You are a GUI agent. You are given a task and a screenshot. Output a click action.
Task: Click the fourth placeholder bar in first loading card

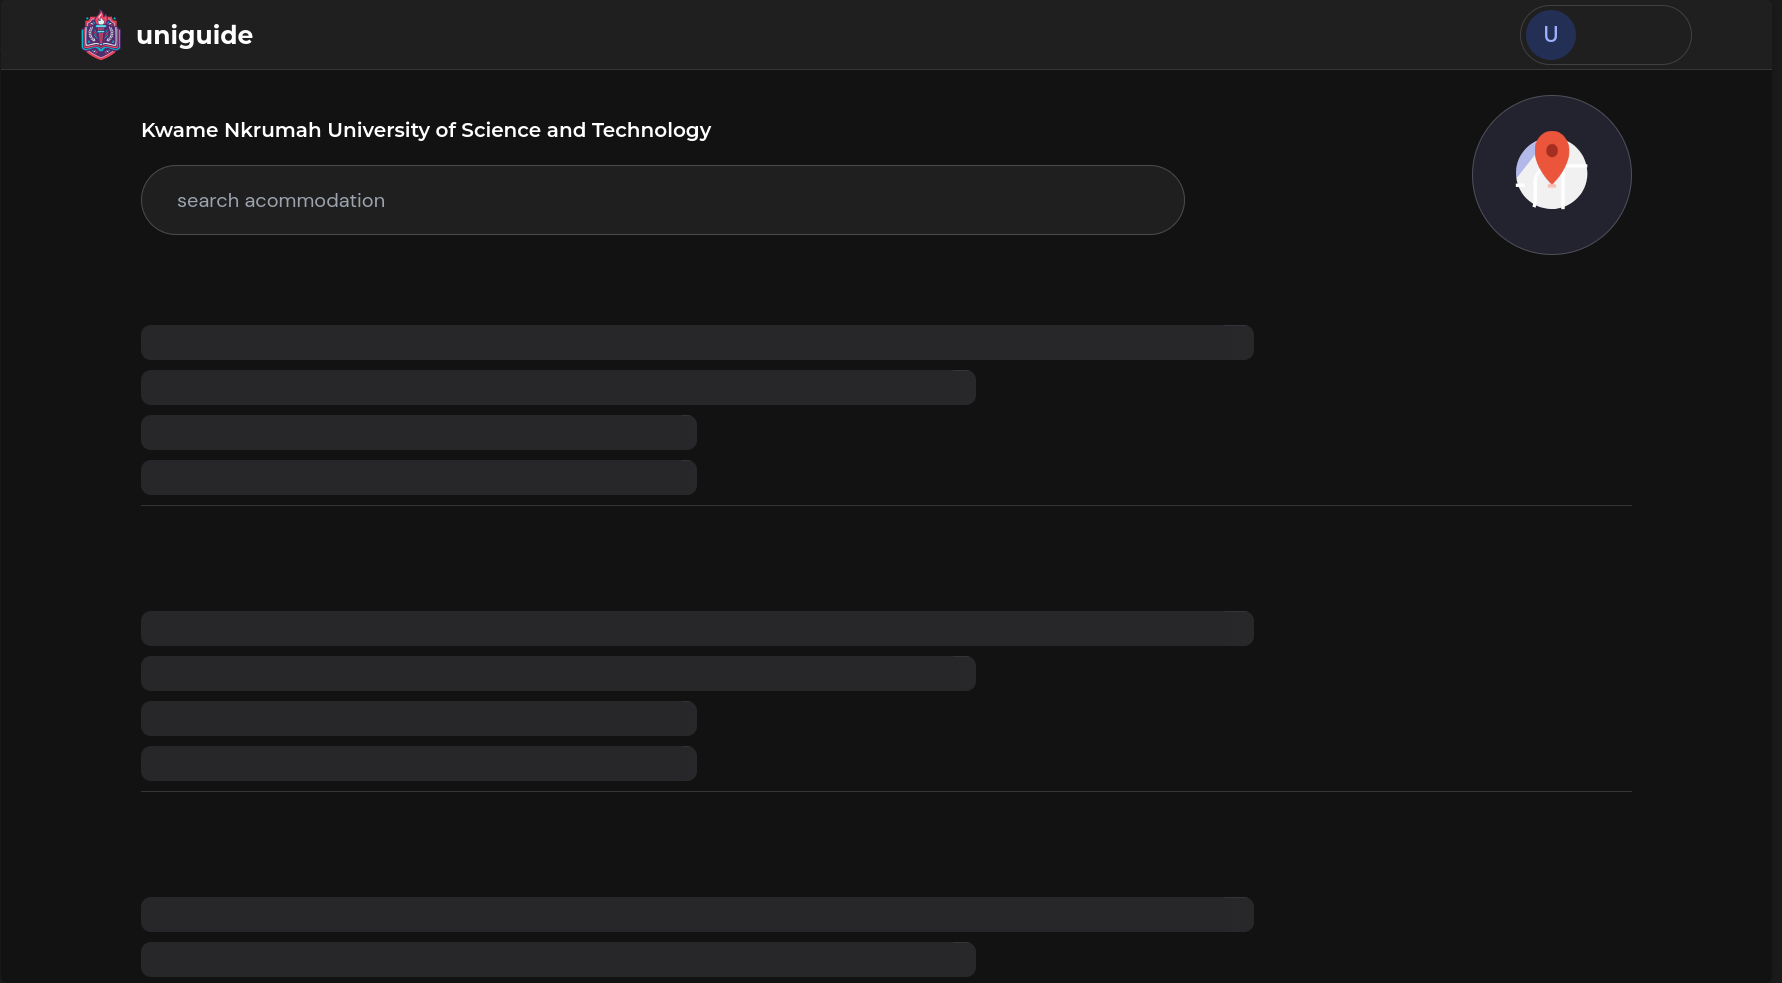(x=418, y=477)
